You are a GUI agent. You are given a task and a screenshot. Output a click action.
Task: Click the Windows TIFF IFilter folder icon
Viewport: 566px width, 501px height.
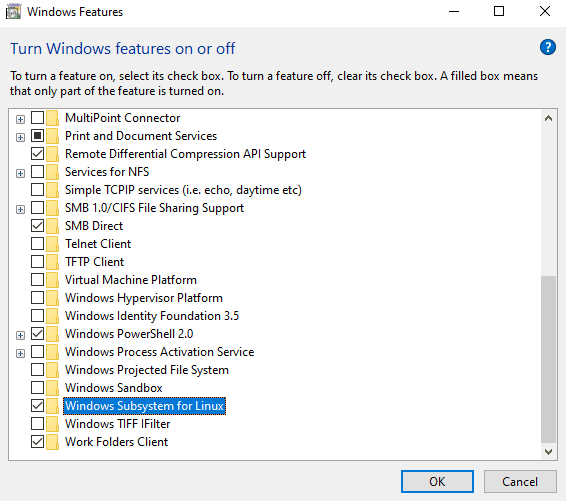click(x=52, y=424)
